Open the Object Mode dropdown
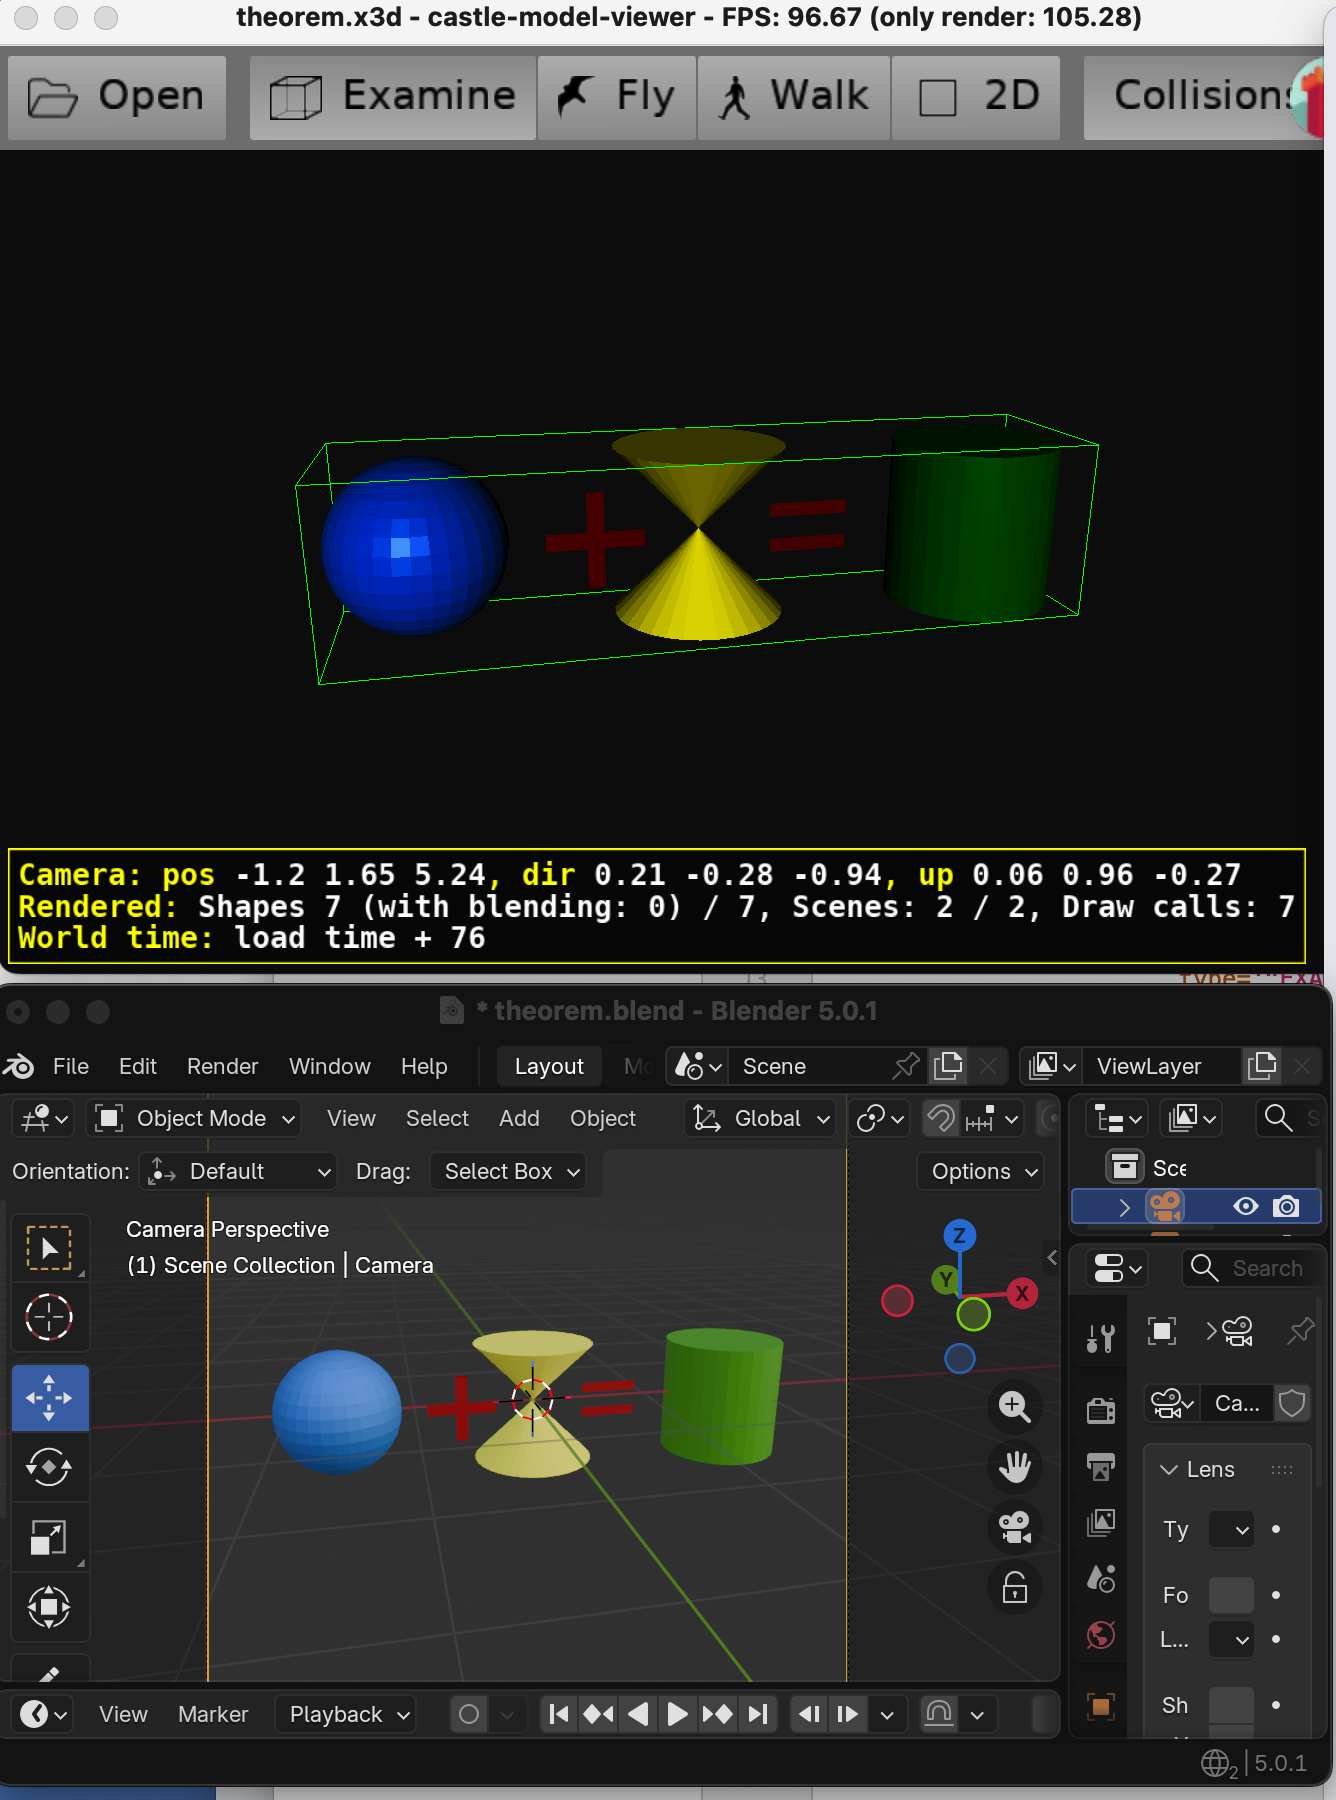This screenshot has height=1800, width=1336. (196, 1118)
